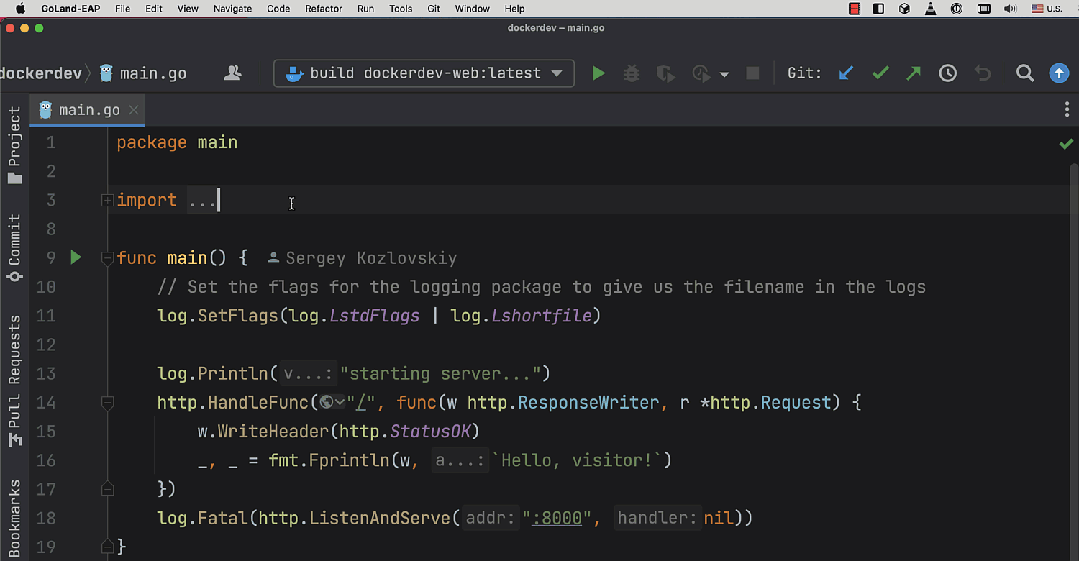This screenshot has height=561, width=1079.
Task: Run the selected build configuration
Action: coord(598,73)
